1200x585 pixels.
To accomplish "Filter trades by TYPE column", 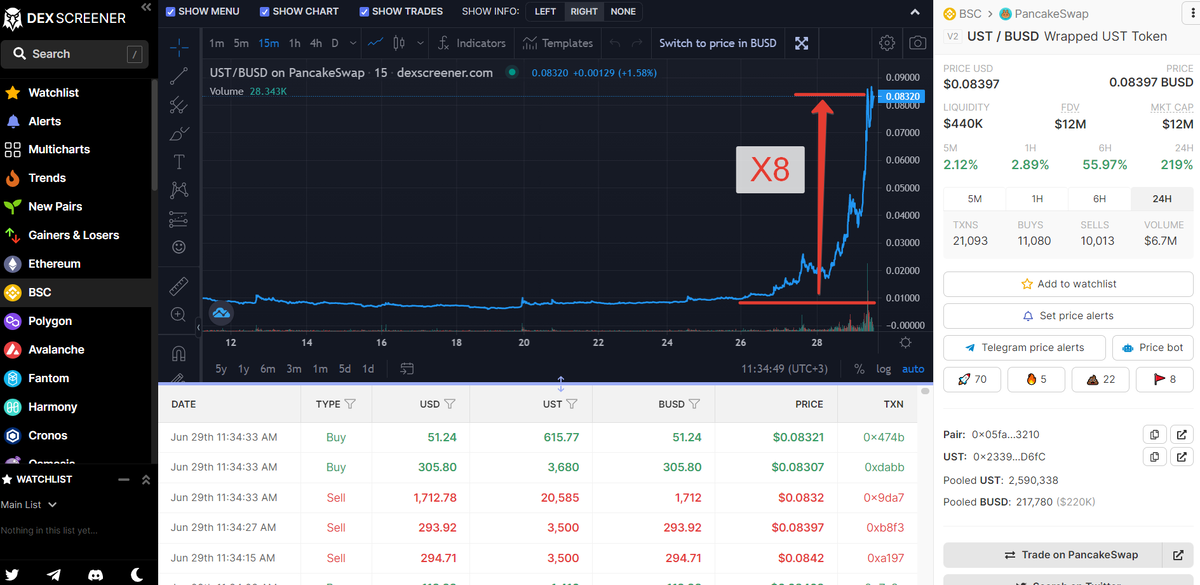I will tap(350, 404).
